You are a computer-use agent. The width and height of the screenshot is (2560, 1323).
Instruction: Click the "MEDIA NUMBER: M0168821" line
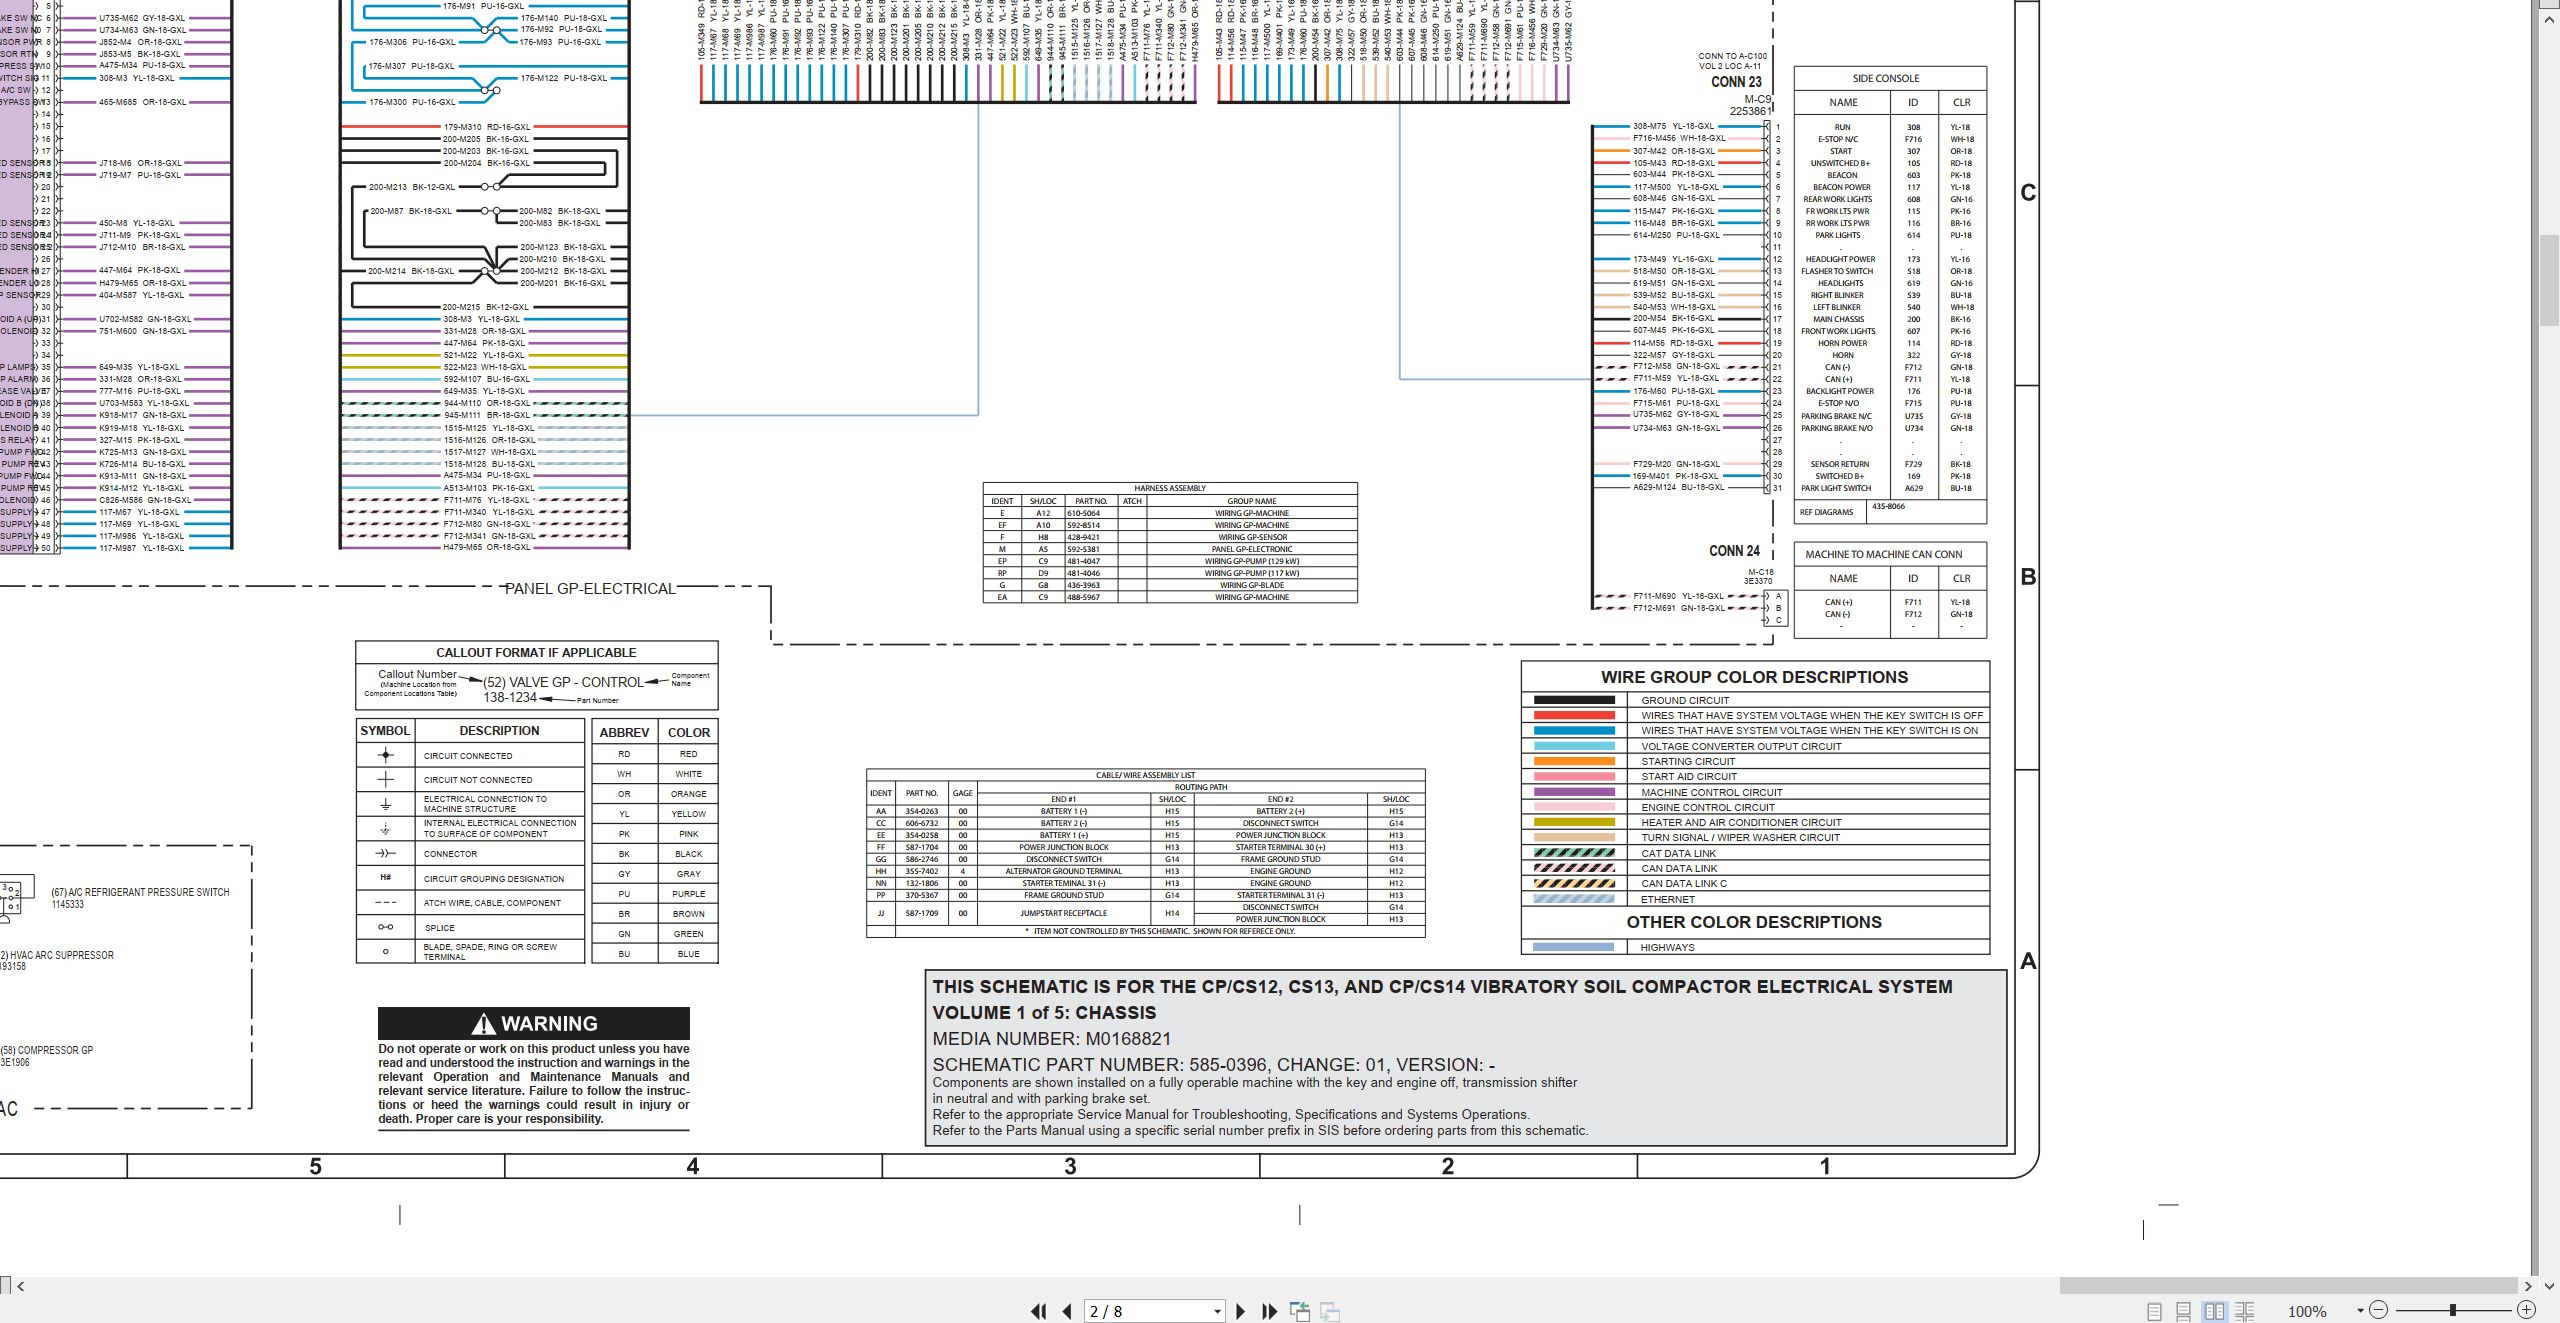click(1051, 1039)
